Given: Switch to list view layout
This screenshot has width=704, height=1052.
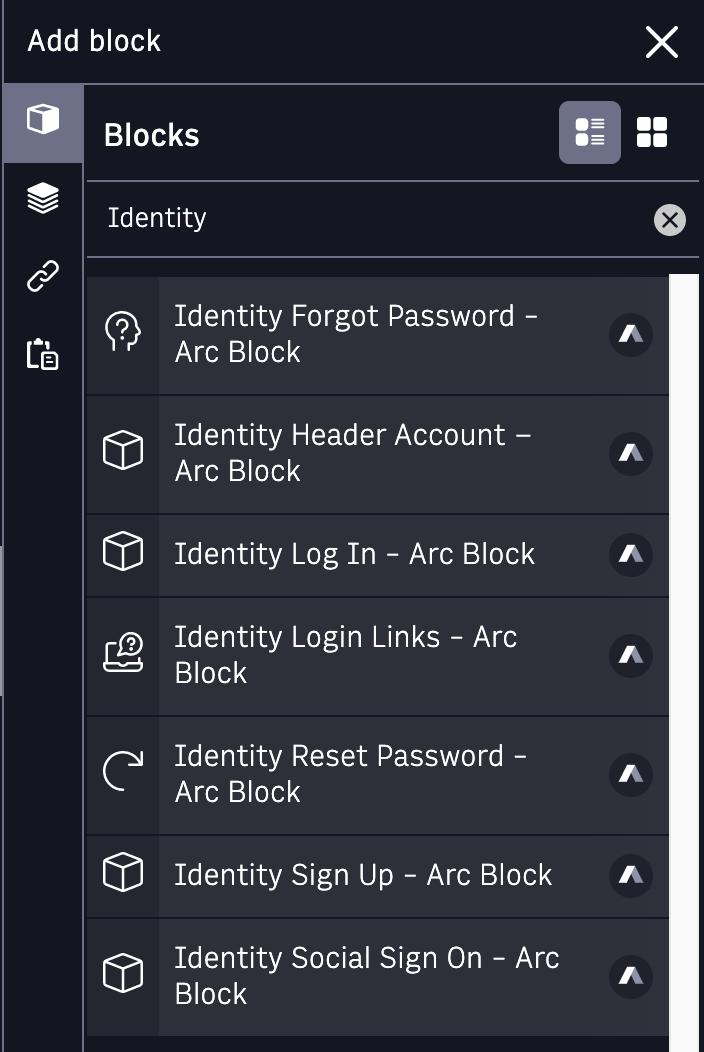Looking at the screenshot, I should point(589,132).
